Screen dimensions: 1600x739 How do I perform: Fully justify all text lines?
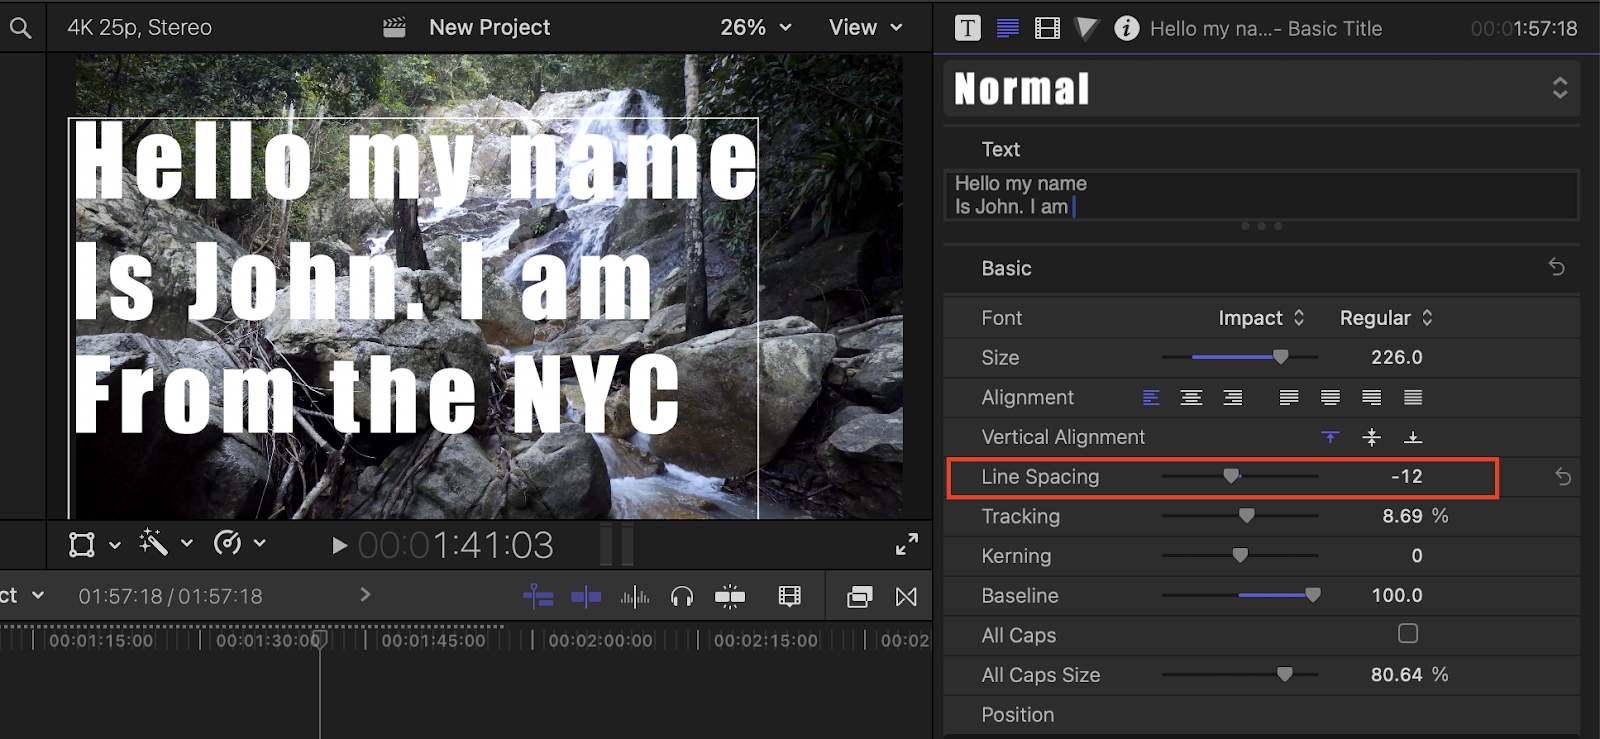pyautogui.click(x=1413, y=398)
